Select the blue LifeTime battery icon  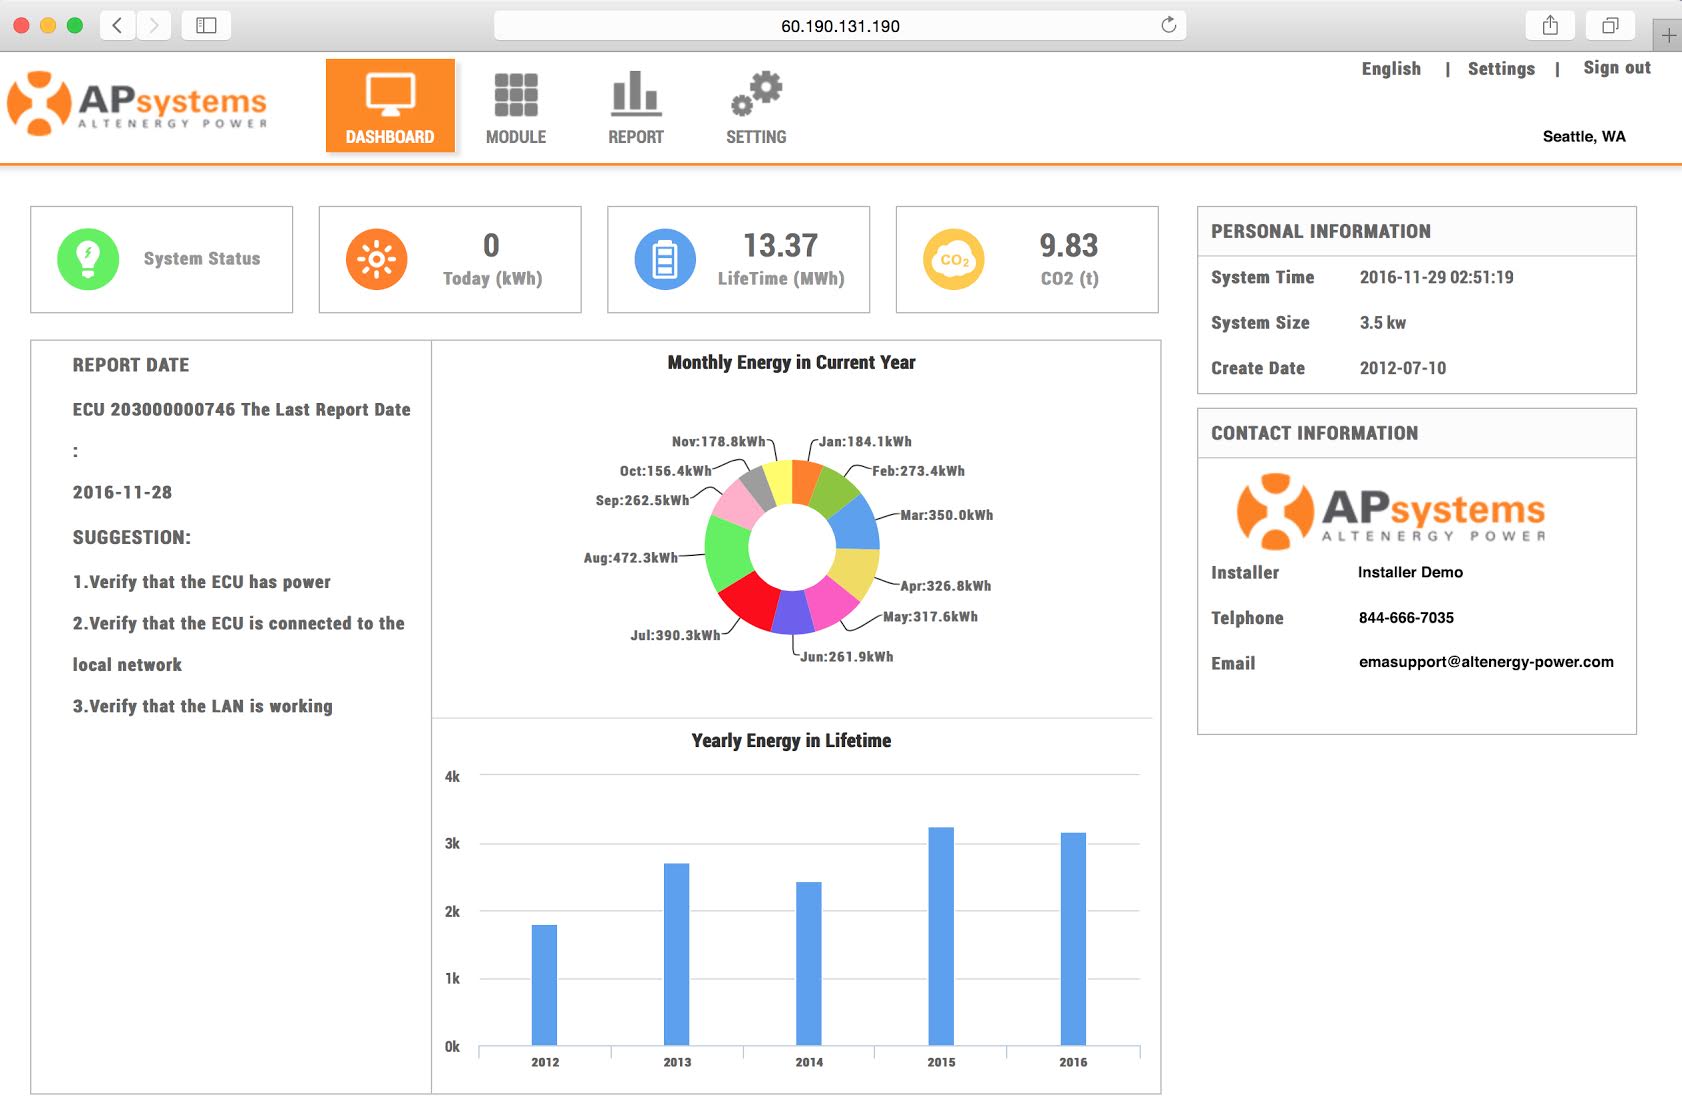pyautogui.click(x=664, y=258)
